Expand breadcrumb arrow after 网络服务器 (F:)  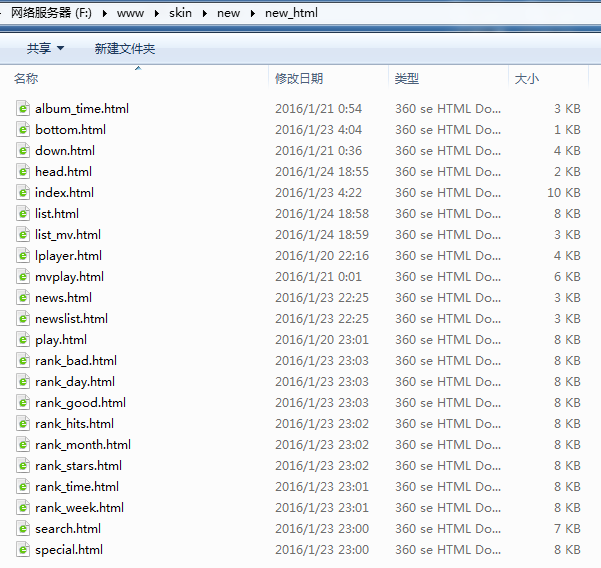tap(105, 13)
